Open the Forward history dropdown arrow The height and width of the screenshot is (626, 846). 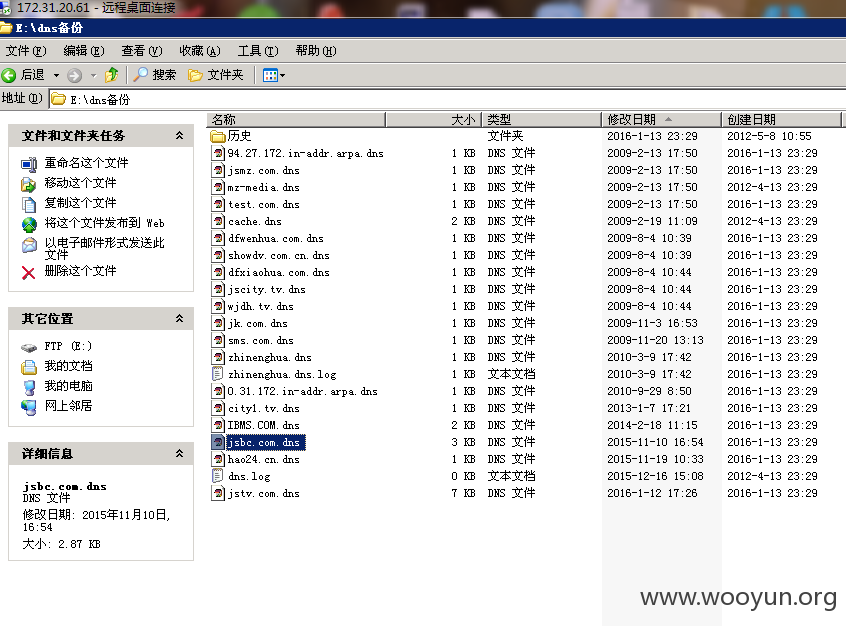(93, 76)
